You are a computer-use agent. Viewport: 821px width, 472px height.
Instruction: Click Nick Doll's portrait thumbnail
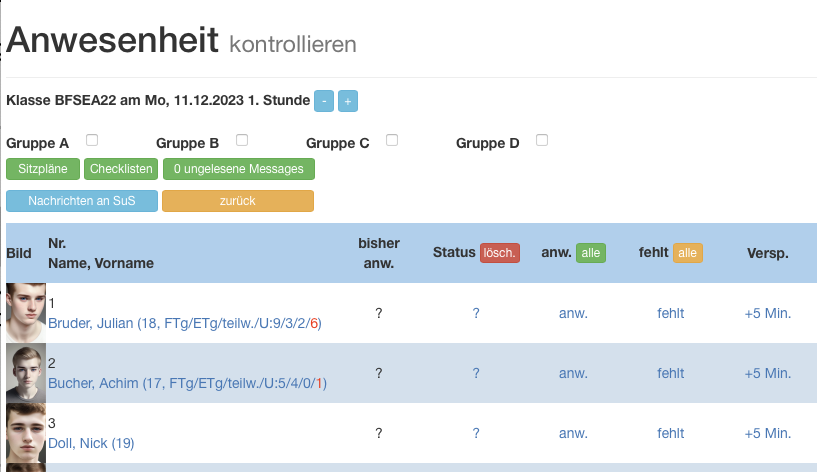[x=26, y=433]
